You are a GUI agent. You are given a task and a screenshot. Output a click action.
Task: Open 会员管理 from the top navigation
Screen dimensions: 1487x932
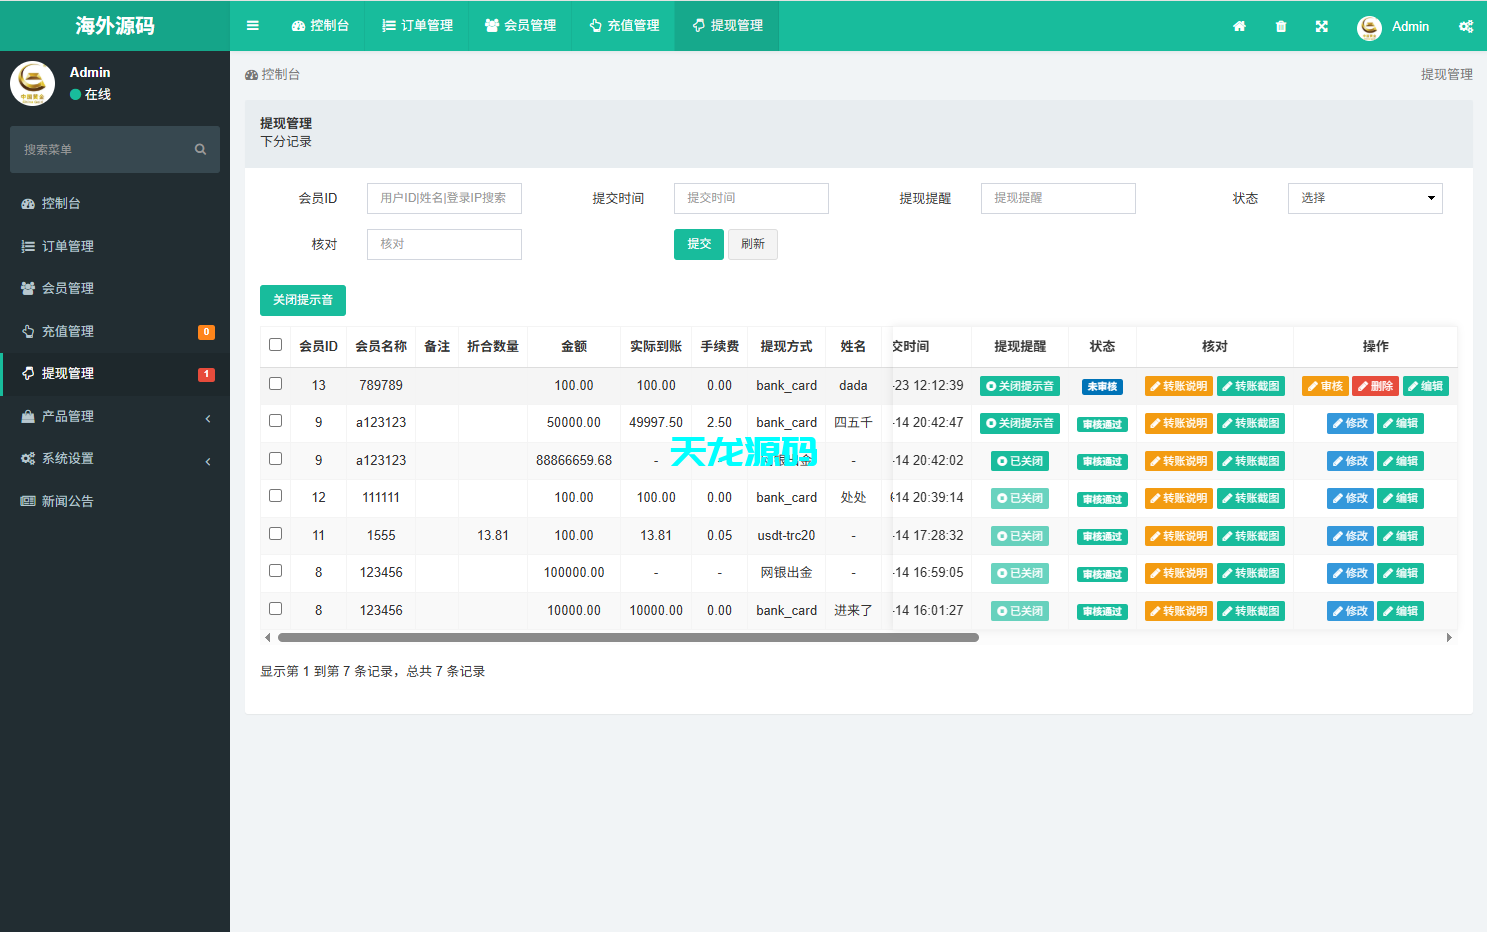coord(519,25)
